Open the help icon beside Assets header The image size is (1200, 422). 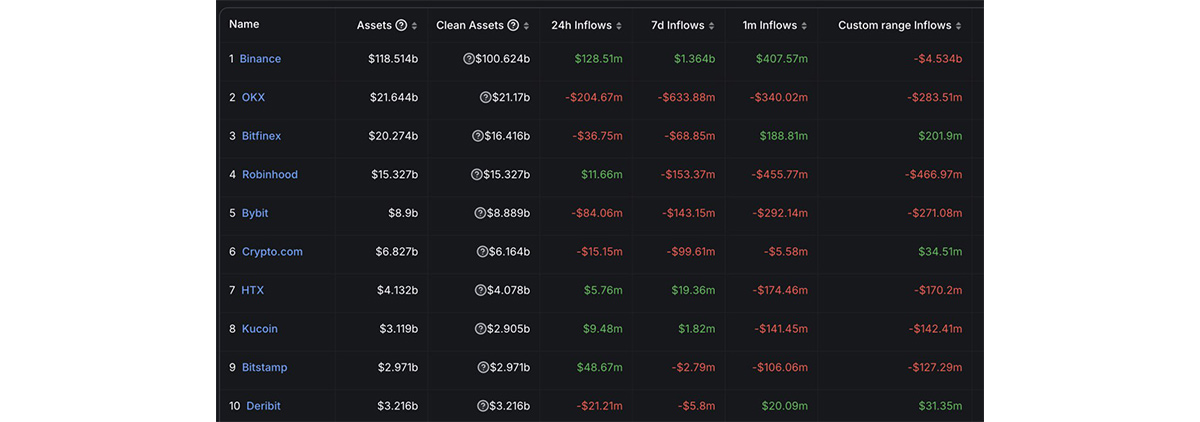click(402, 25)
